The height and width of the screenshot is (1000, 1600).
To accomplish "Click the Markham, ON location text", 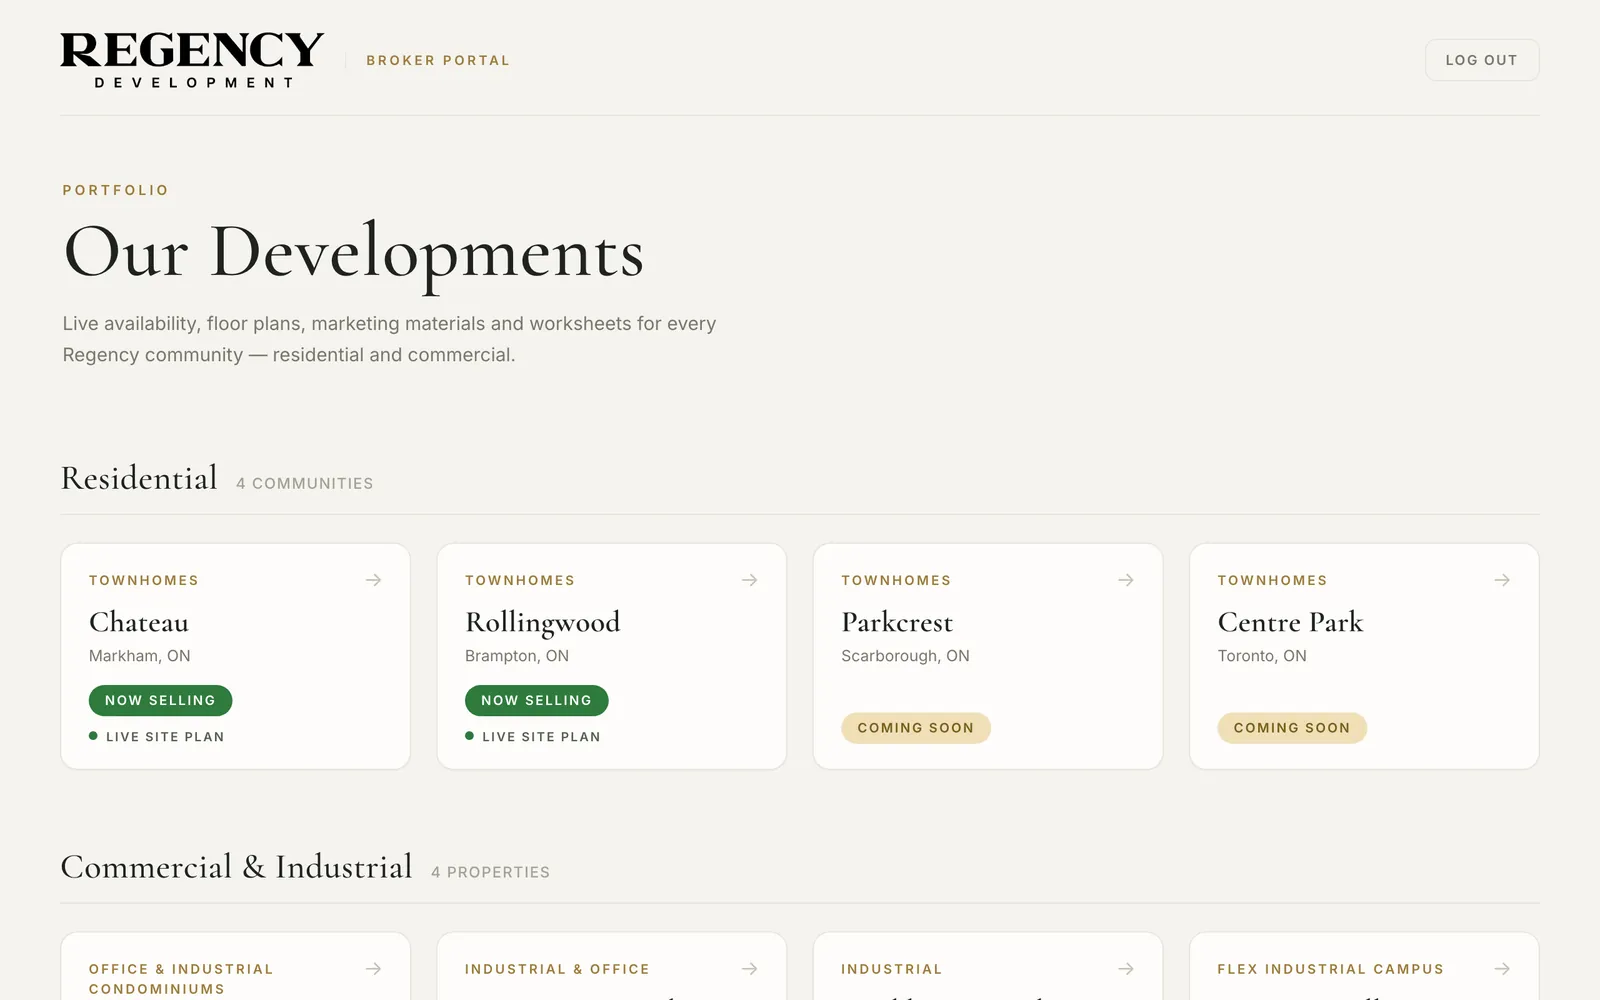I will point(140,656).
